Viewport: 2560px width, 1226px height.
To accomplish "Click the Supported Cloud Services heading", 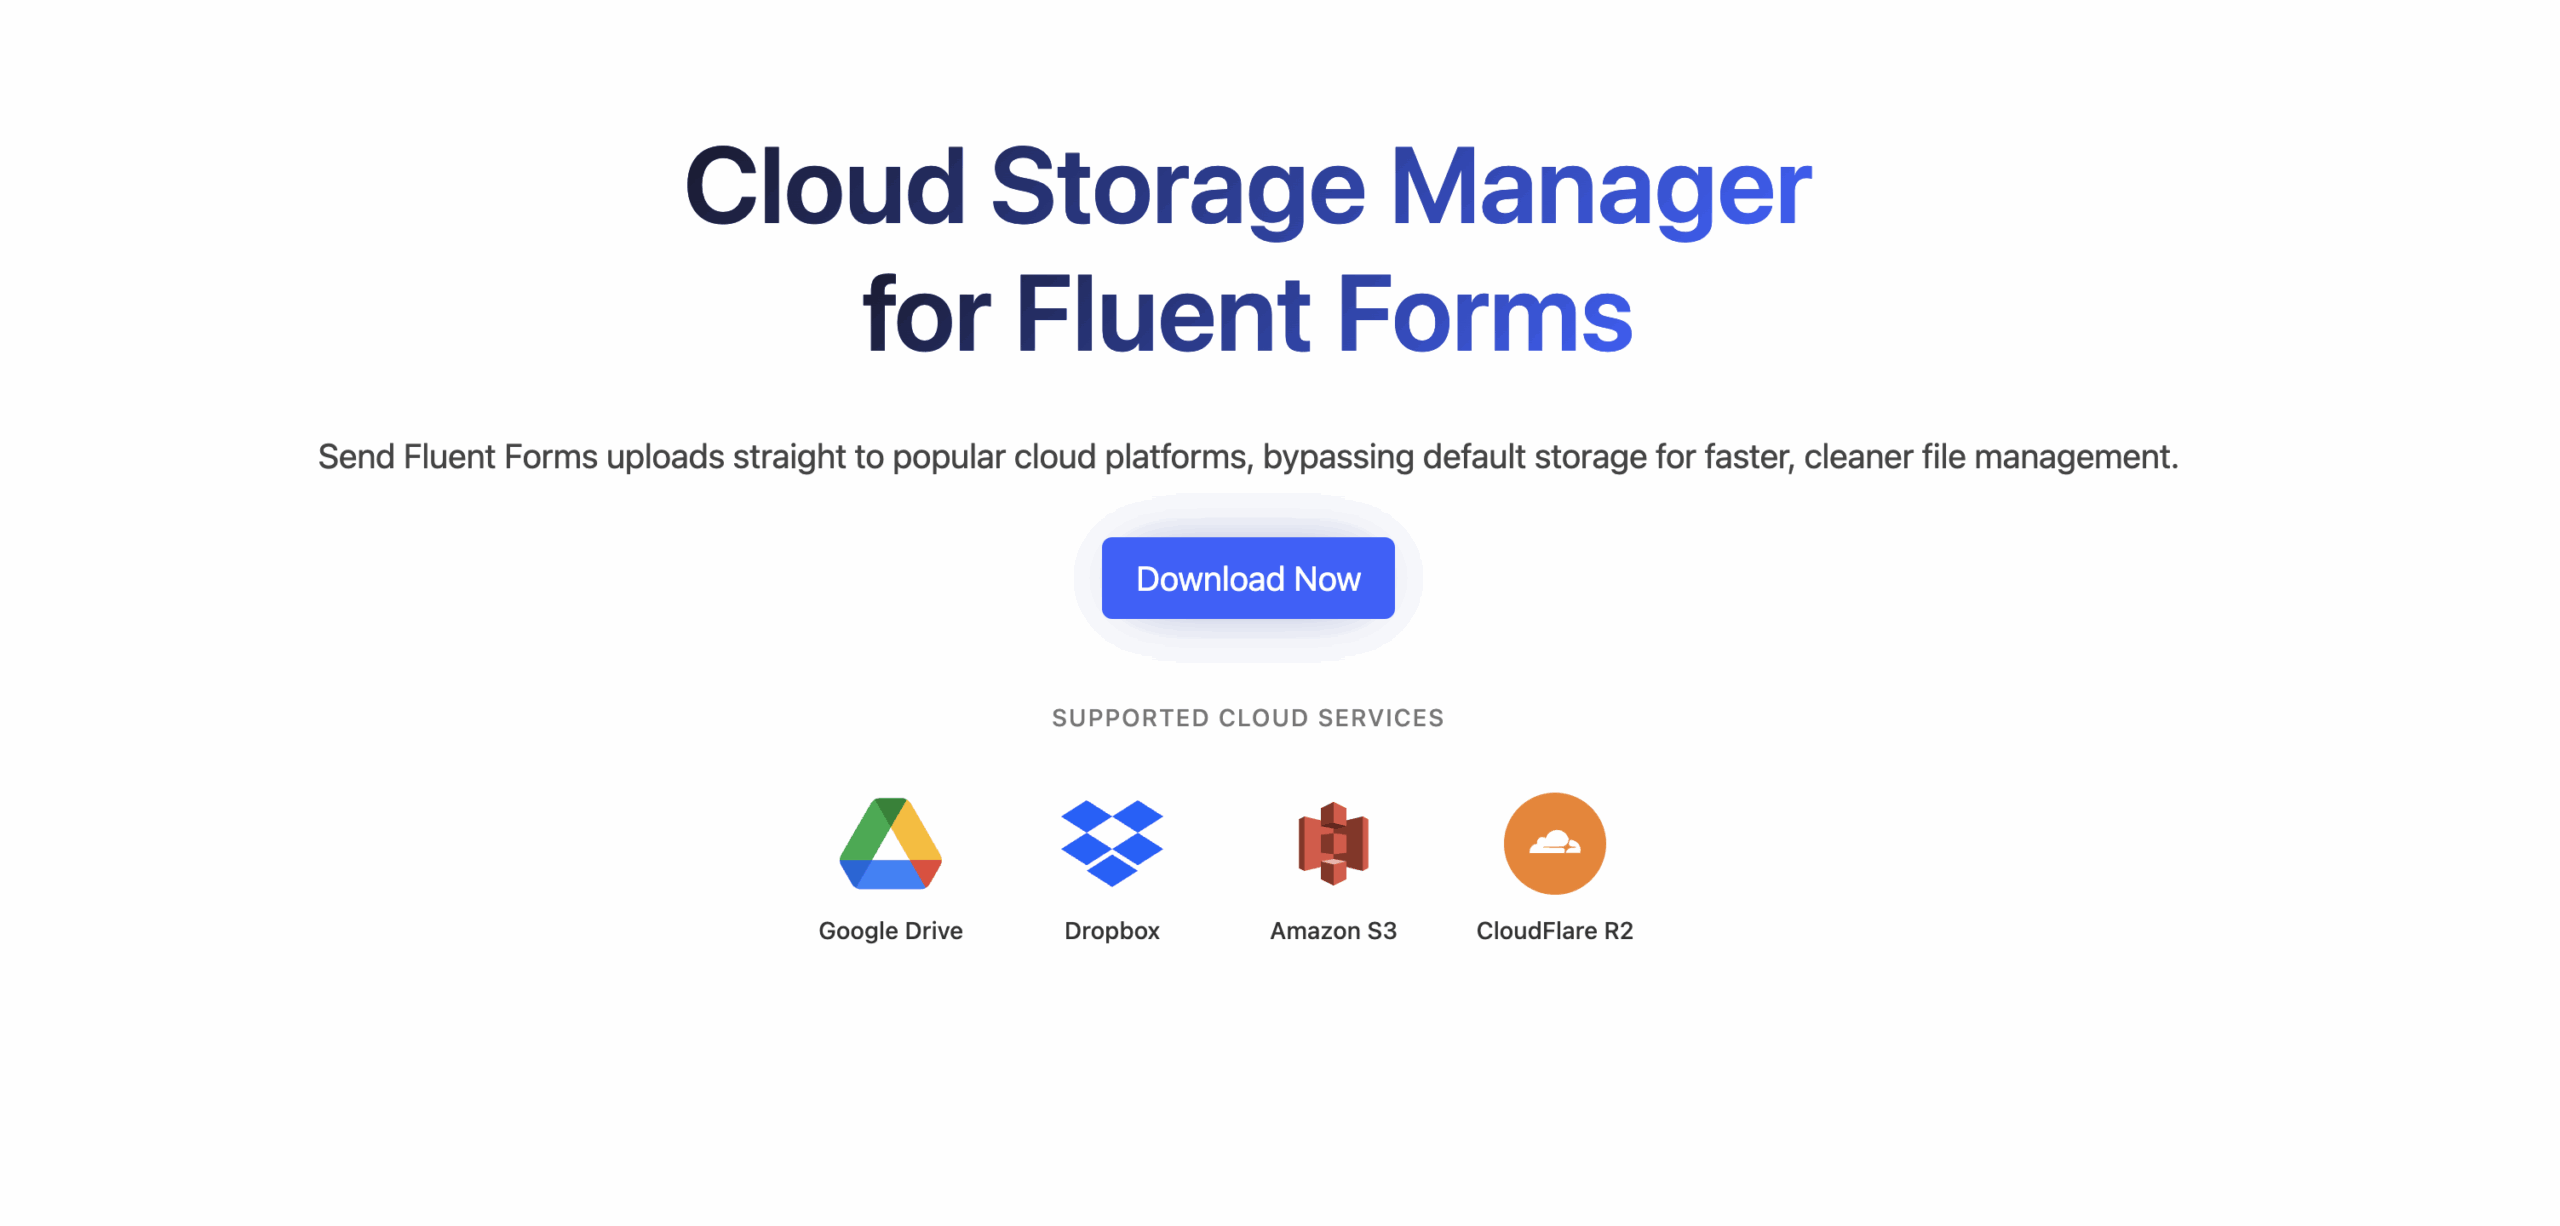I will 1247,717.
